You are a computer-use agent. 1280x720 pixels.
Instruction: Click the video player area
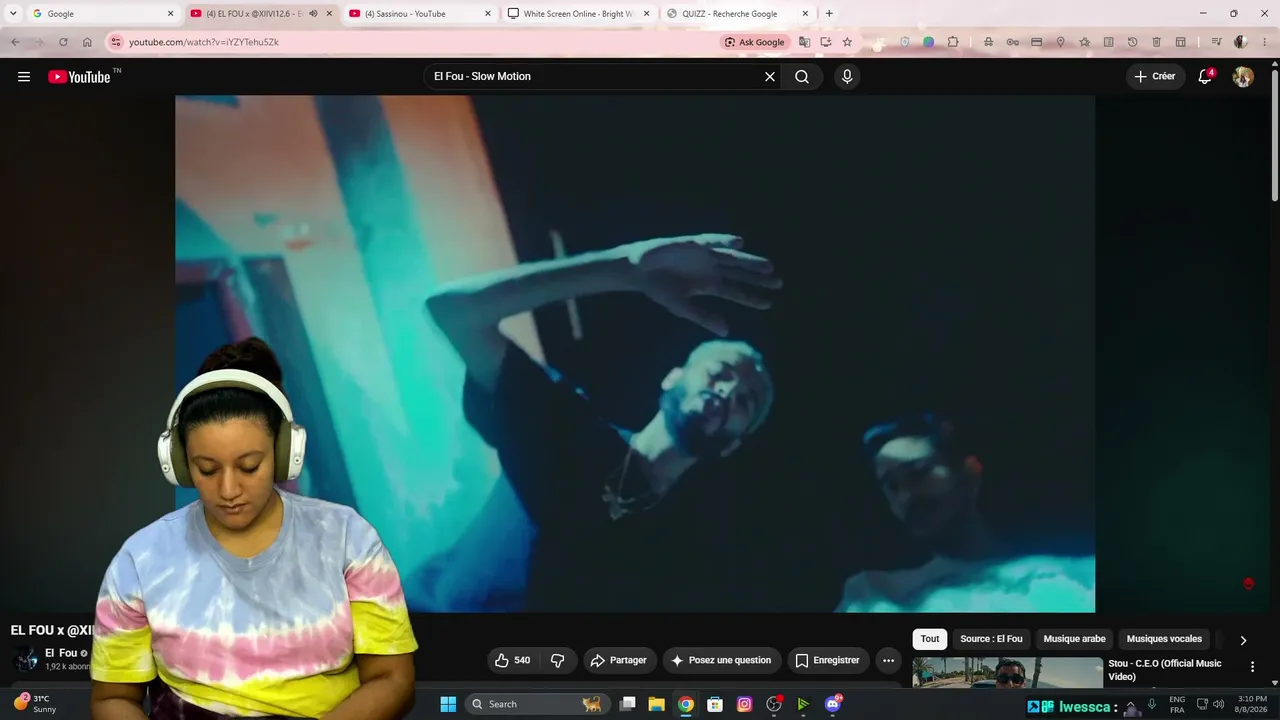point(635,354)
